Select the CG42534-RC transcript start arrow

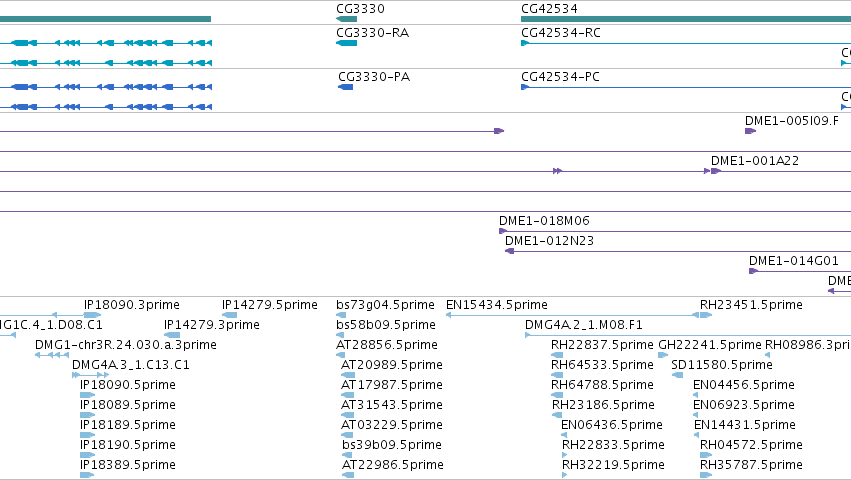click(x=525, y=43)
